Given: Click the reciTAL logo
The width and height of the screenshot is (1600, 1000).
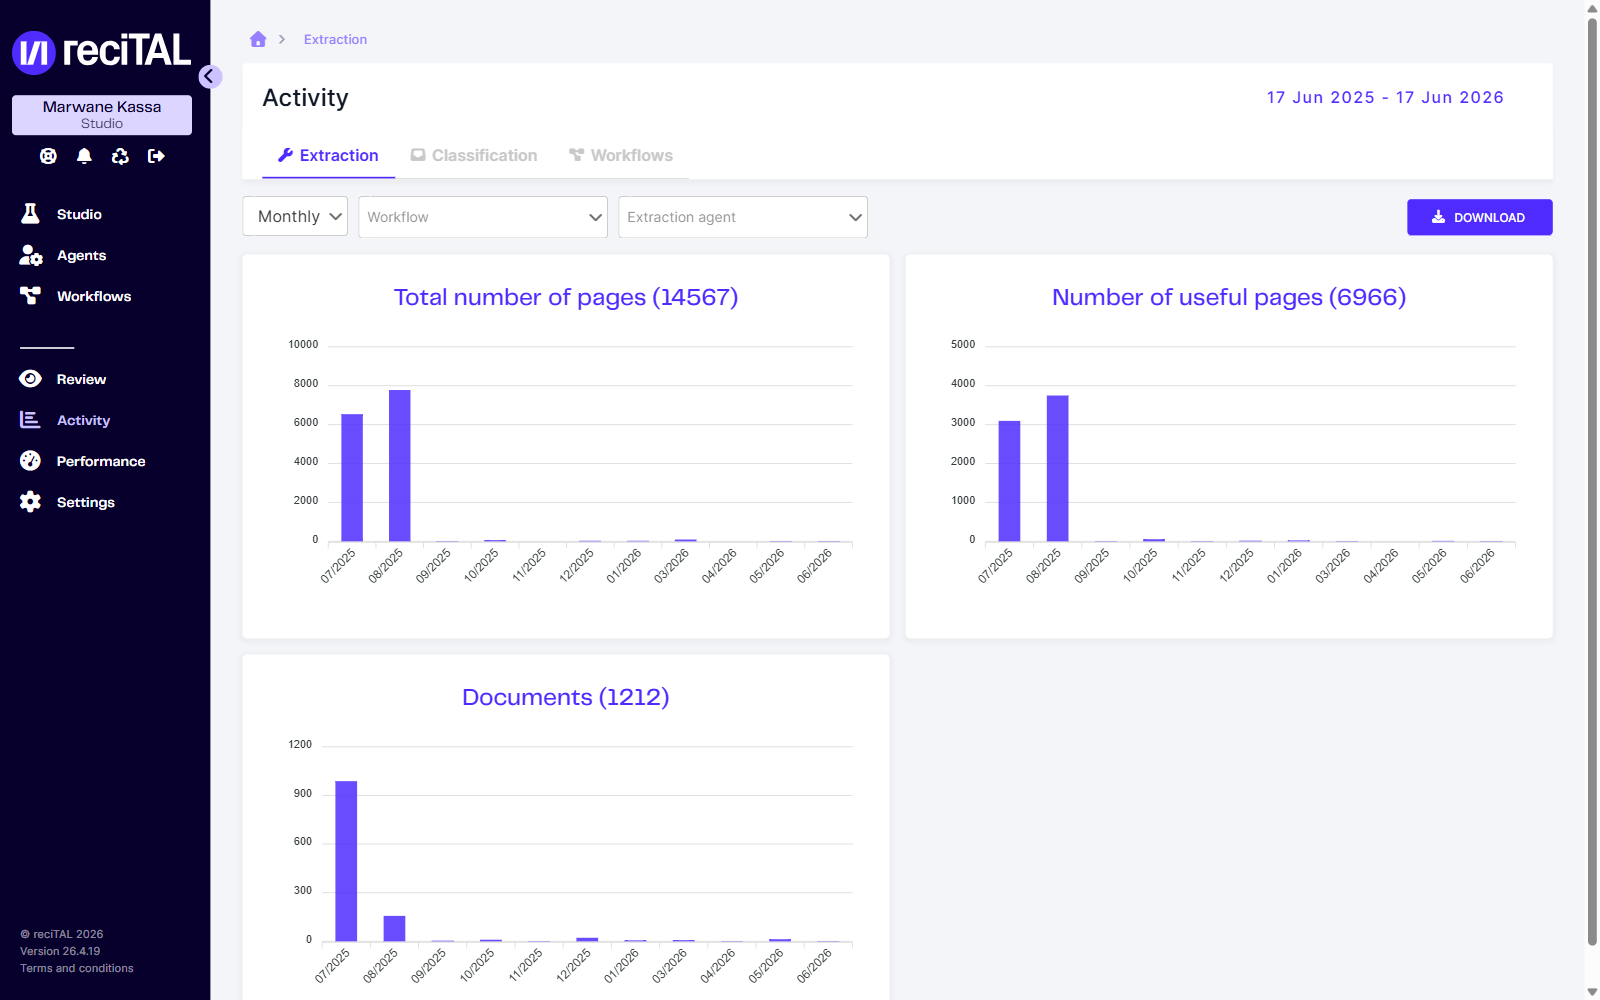Looking at the screenshot, I should (101, 52).
